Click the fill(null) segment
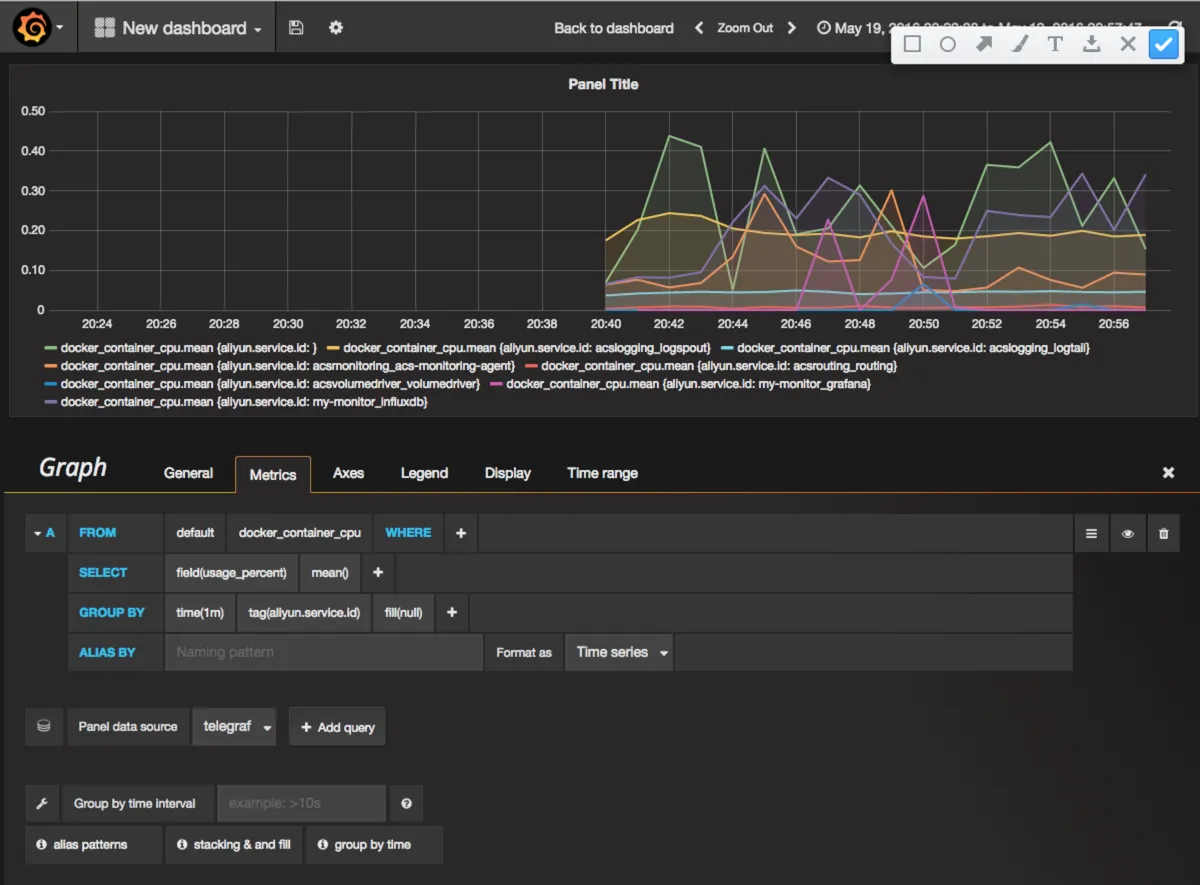 pos(403,612)
